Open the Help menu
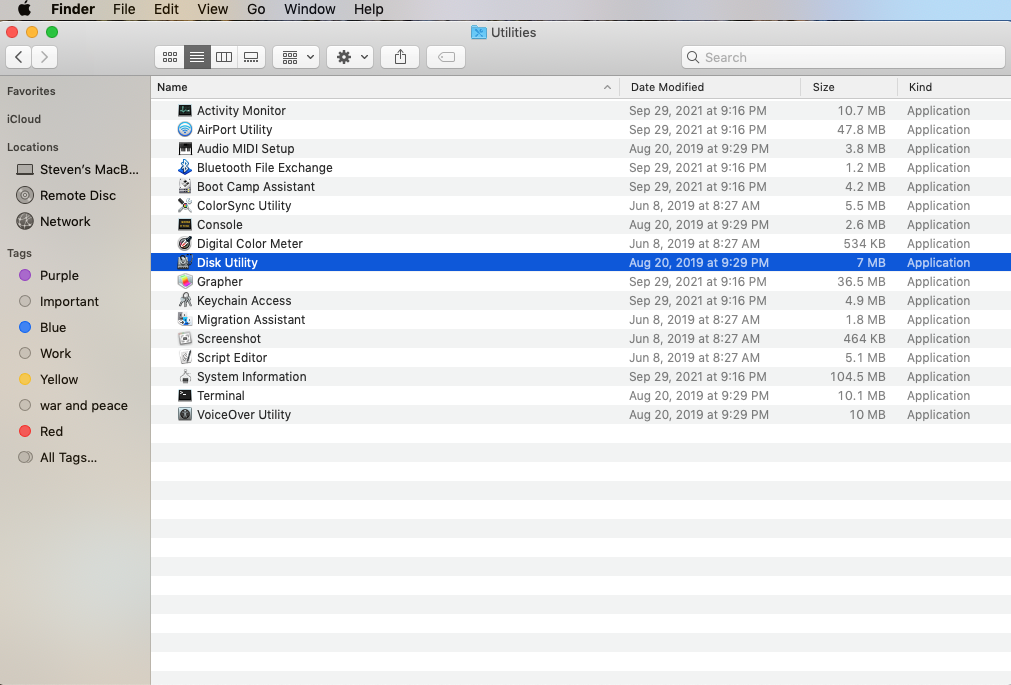1011x685 pixels. [369, 9]
